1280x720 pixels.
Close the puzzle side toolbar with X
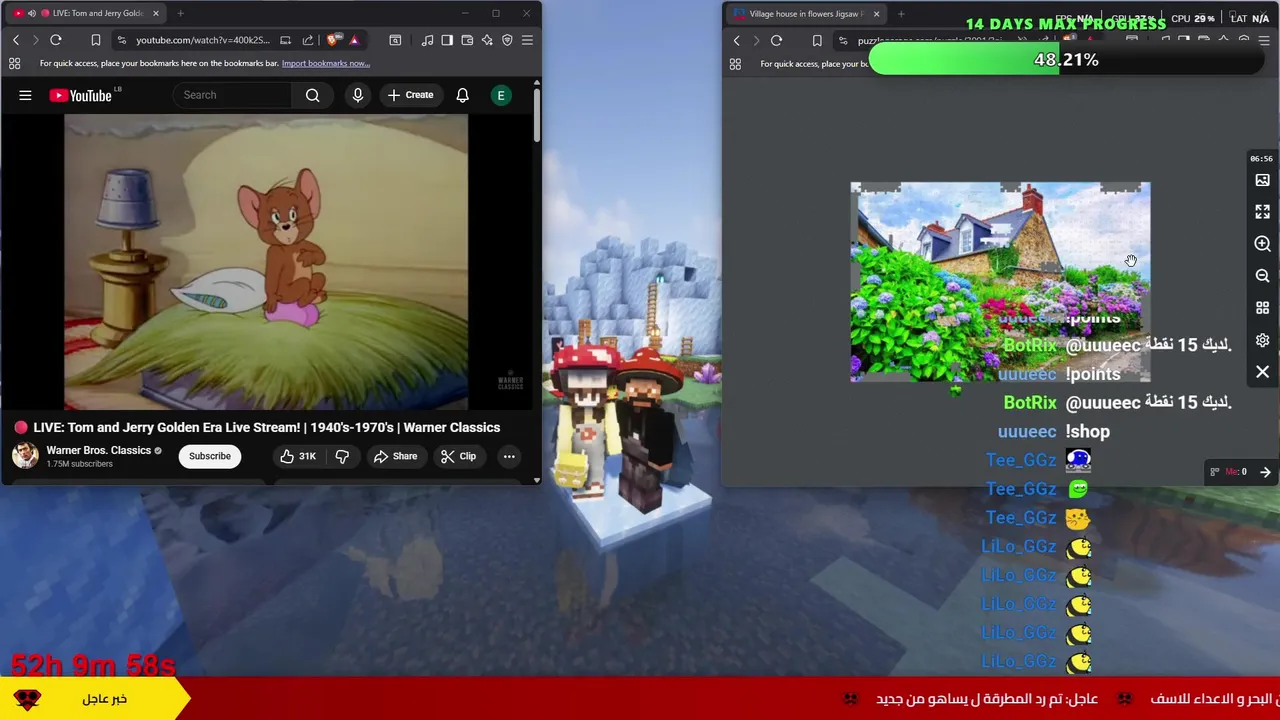pyautogui.click(x=1262, y=372)
